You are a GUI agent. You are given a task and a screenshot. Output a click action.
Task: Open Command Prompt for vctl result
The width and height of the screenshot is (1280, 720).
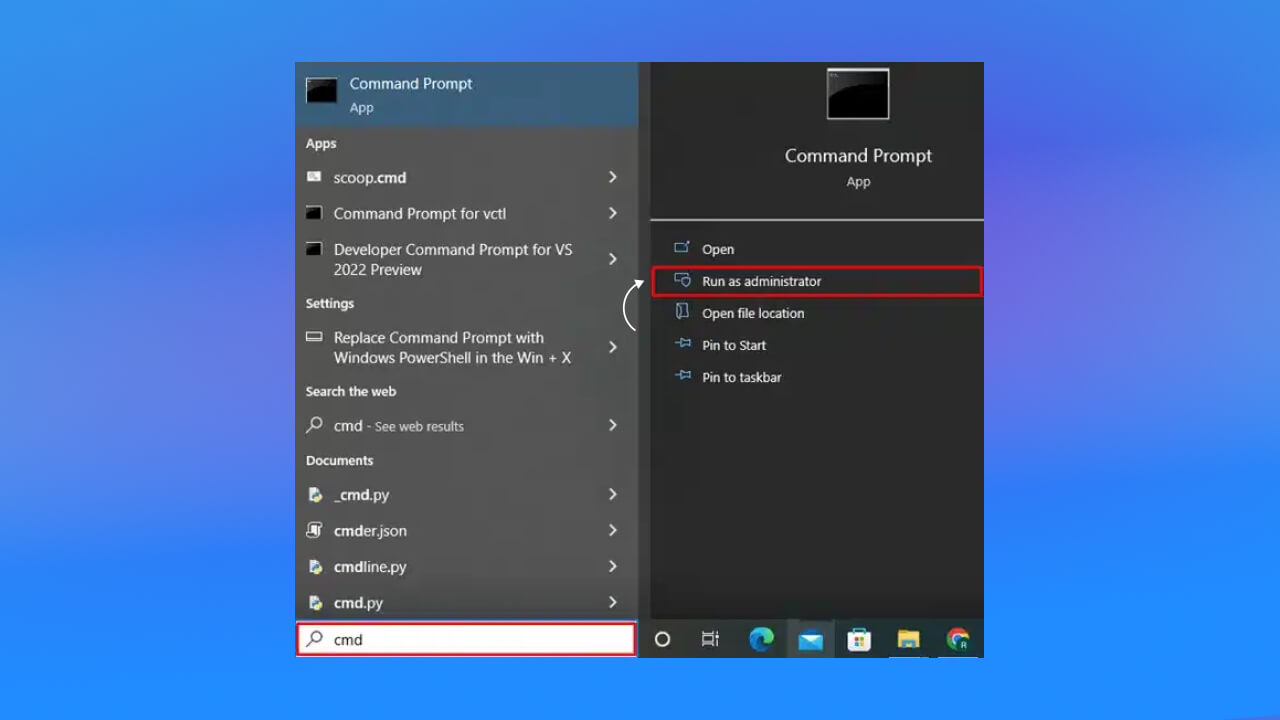tap(466, 214)
